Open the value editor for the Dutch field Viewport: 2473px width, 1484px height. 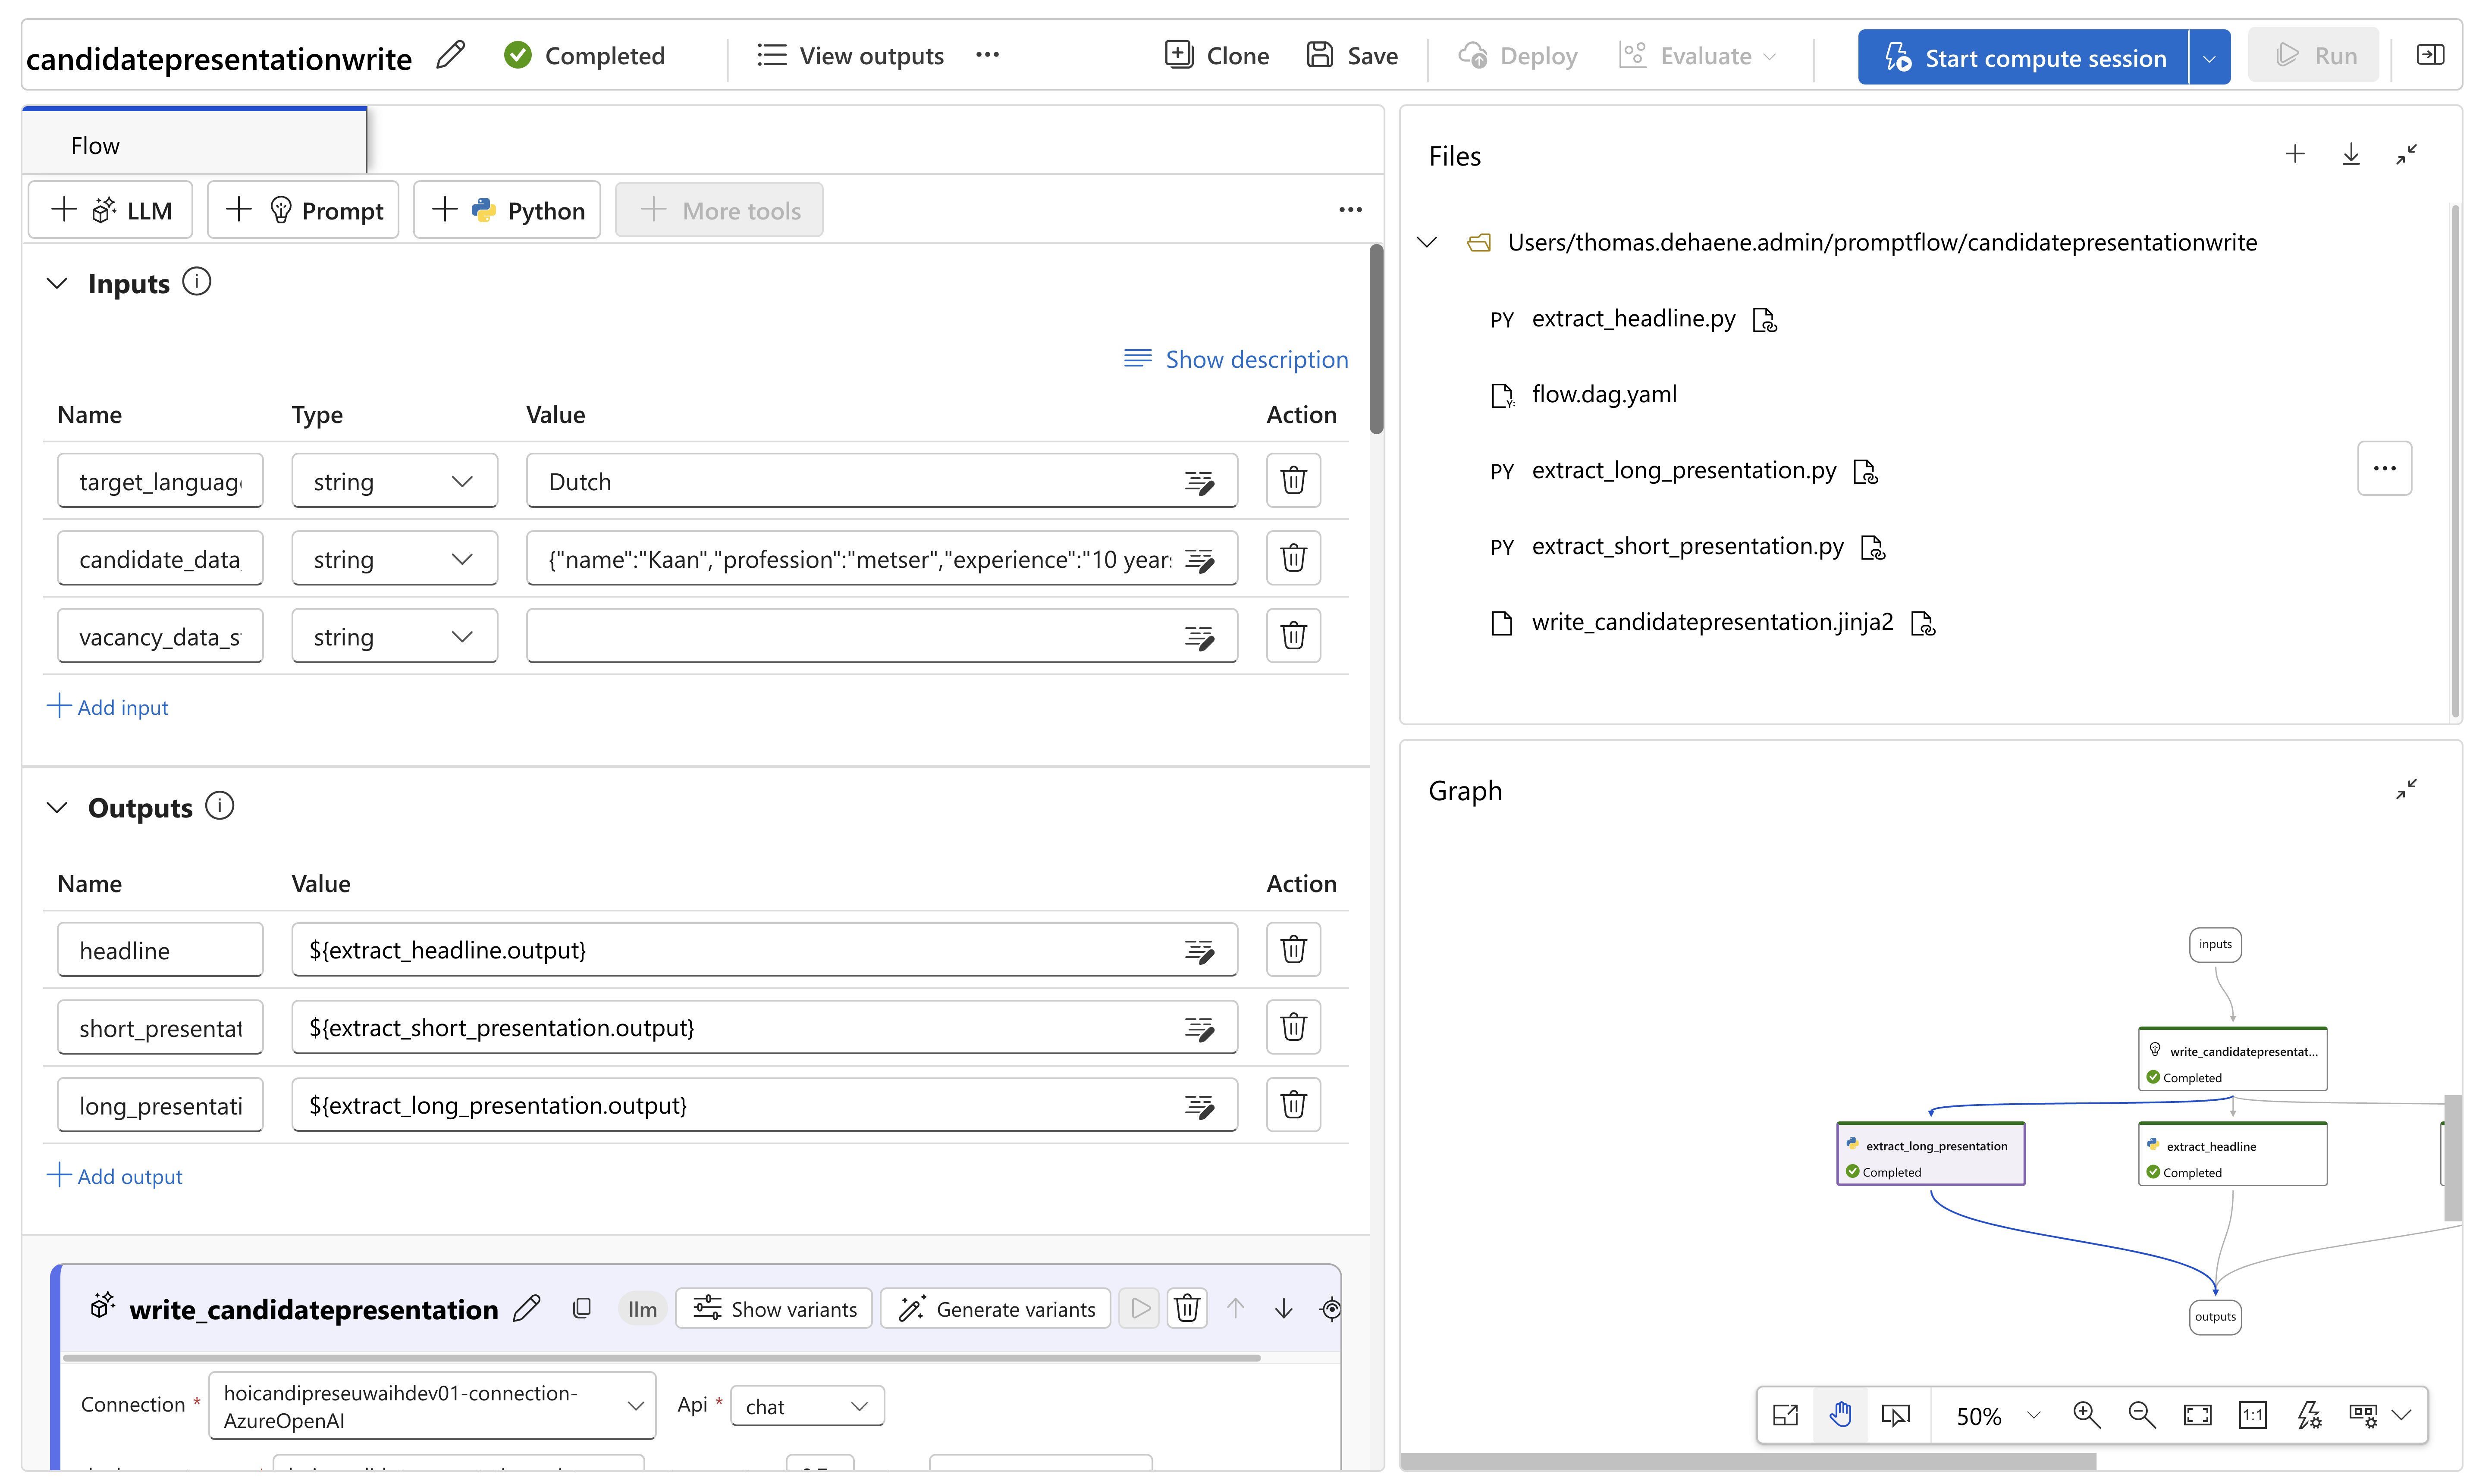click(1199, 482)
